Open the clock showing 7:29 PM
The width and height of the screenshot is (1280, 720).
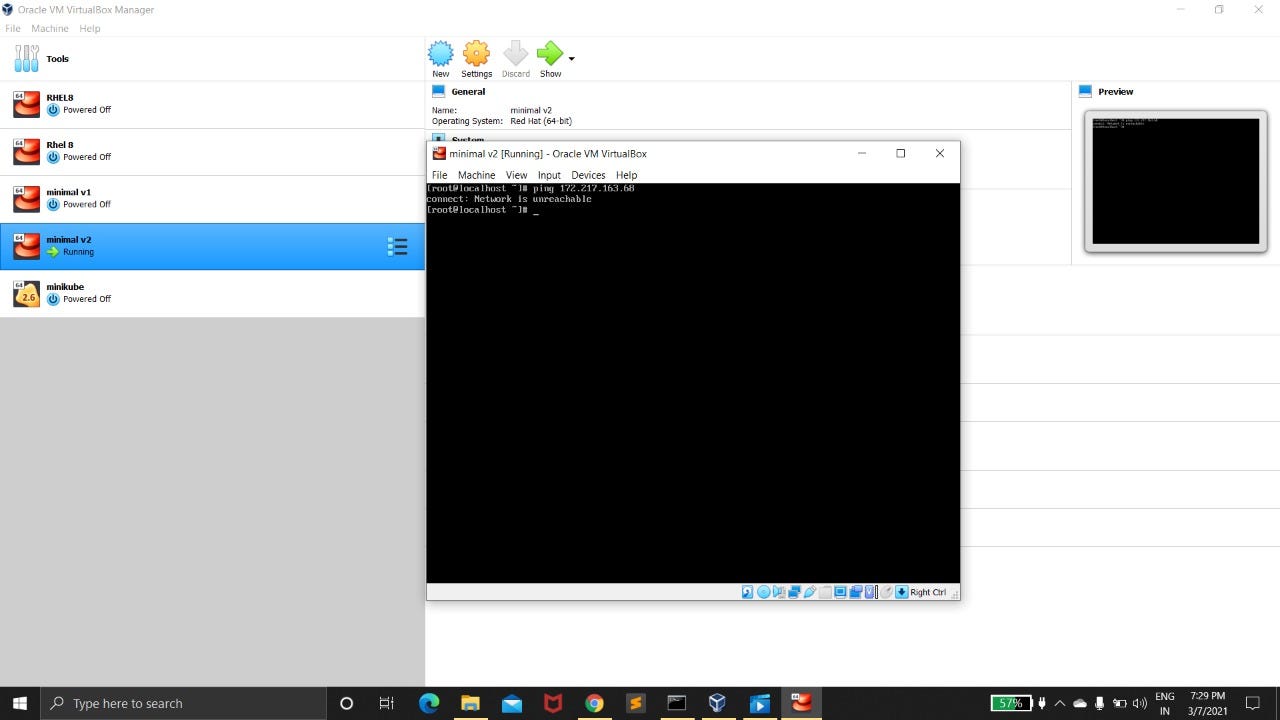[1208, 703]
